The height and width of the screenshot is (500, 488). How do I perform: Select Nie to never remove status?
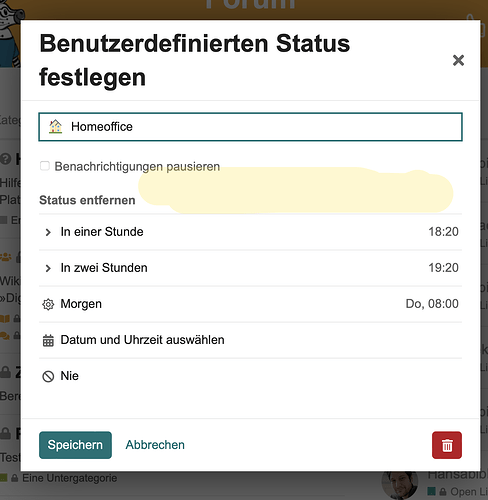[250, 376]
